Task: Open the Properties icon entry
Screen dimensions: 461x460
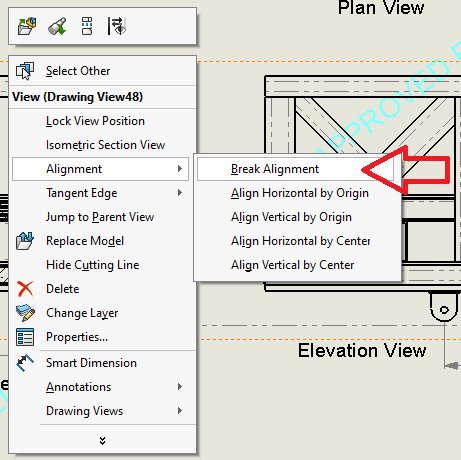Action: [x=25, y=337]
